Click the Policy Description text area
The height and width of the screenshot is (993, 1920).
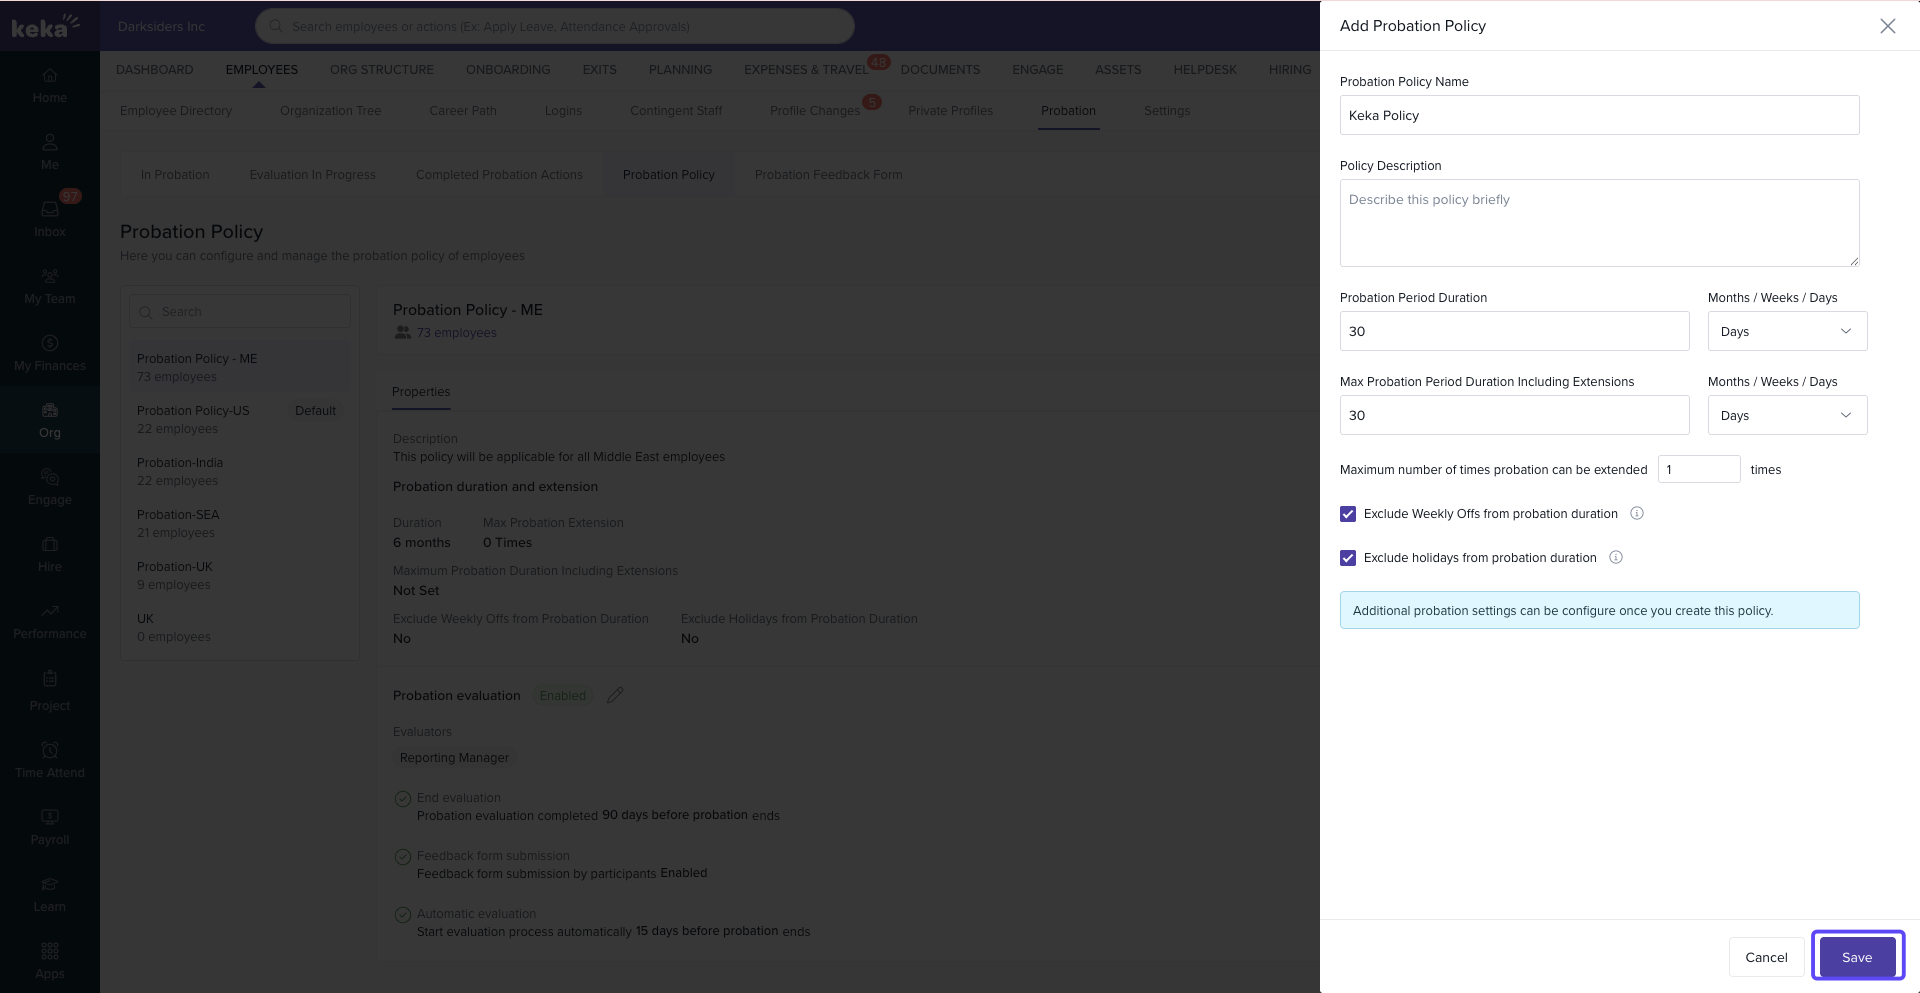tap(1598, 223)
